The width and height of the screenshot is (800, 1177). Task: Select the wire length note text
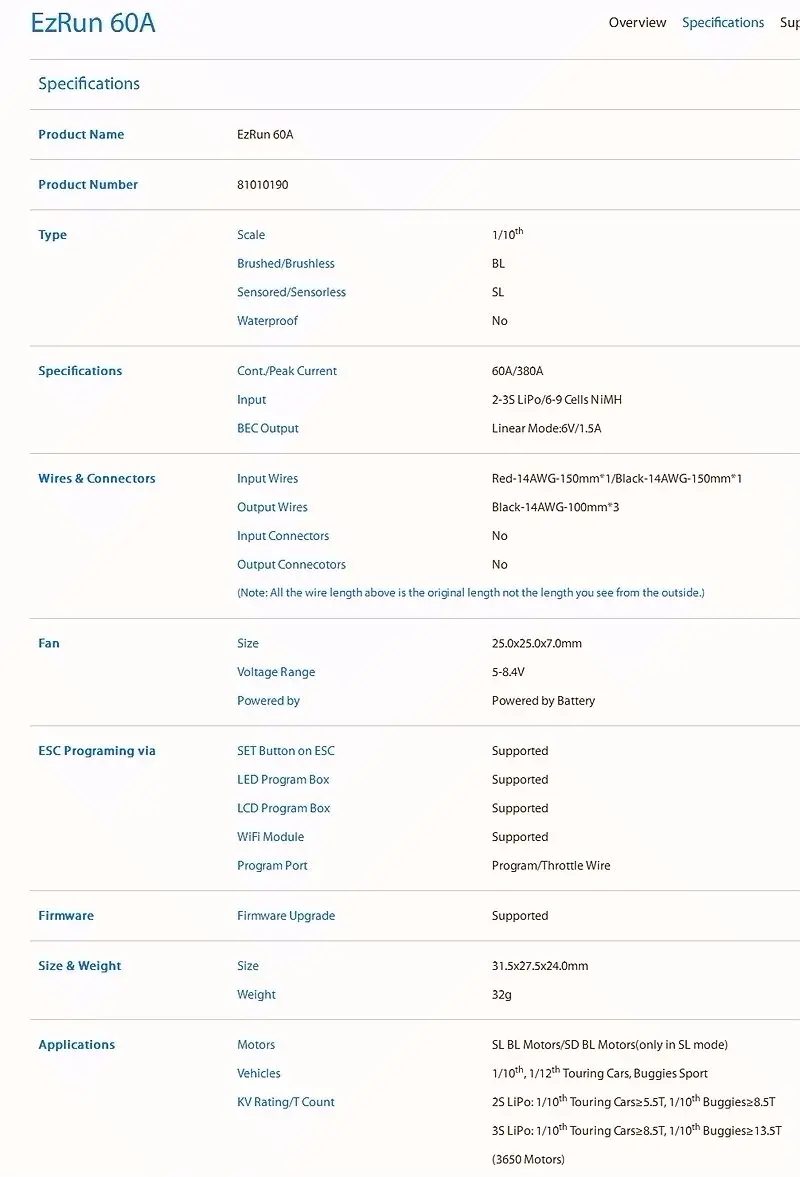click(x=471, y=593)
